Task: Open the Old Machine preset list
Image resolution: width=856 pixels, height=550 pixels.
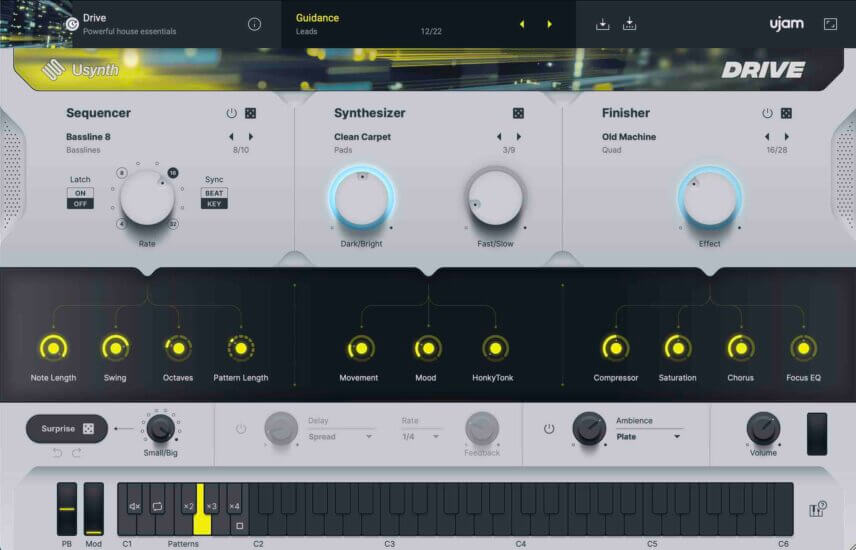Action: [x=629, y=137]
